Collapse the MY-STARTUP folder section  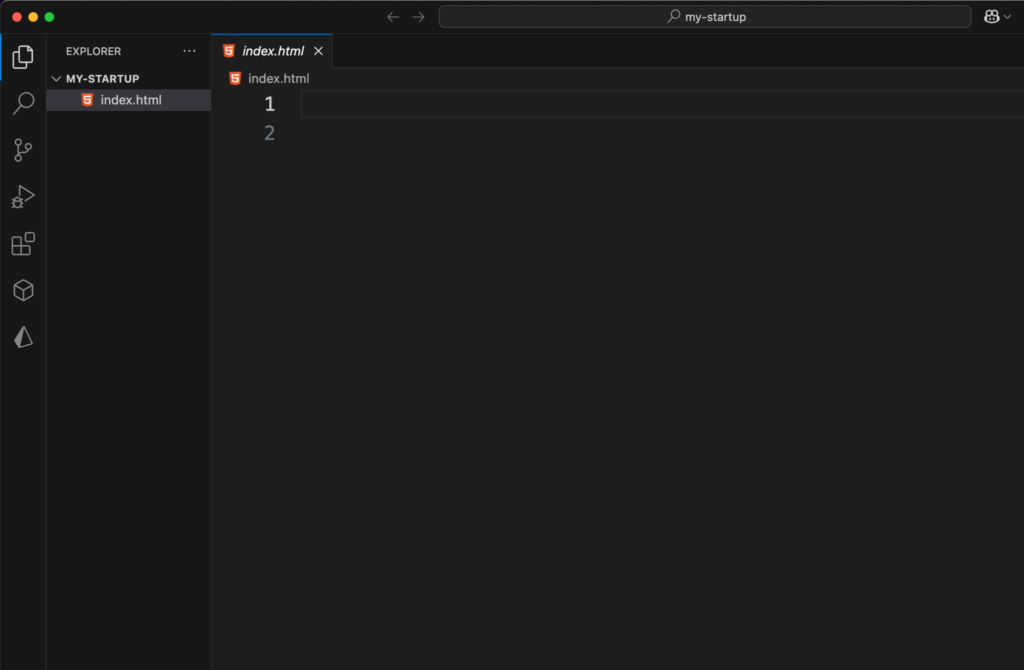pos(56,79)
